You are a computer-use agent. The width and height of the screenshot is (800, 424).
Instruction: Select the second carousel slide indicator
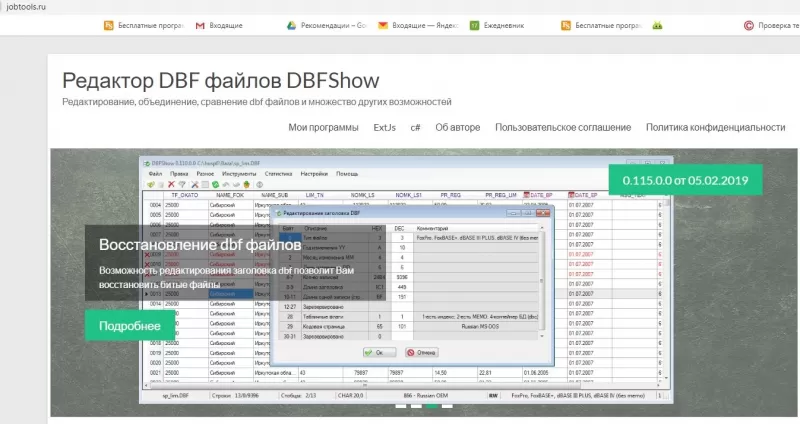point(416,406)
